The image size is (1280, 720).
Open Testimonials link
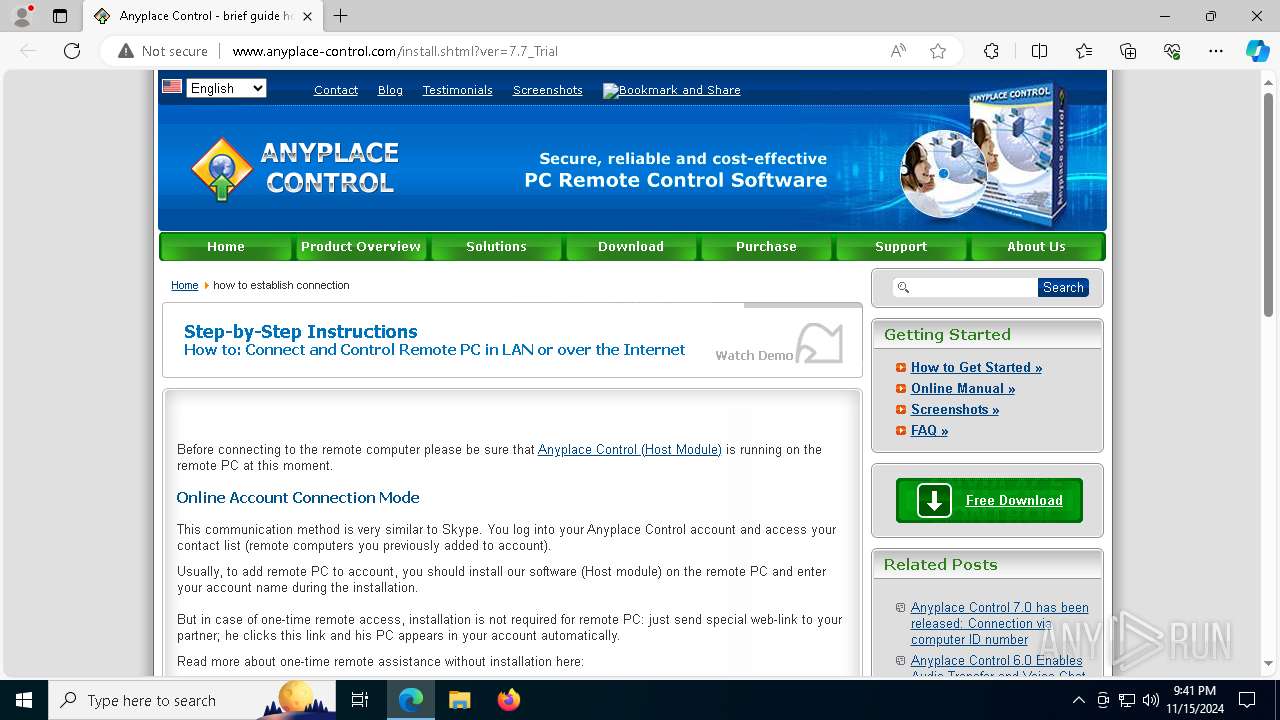pos(458,90)
